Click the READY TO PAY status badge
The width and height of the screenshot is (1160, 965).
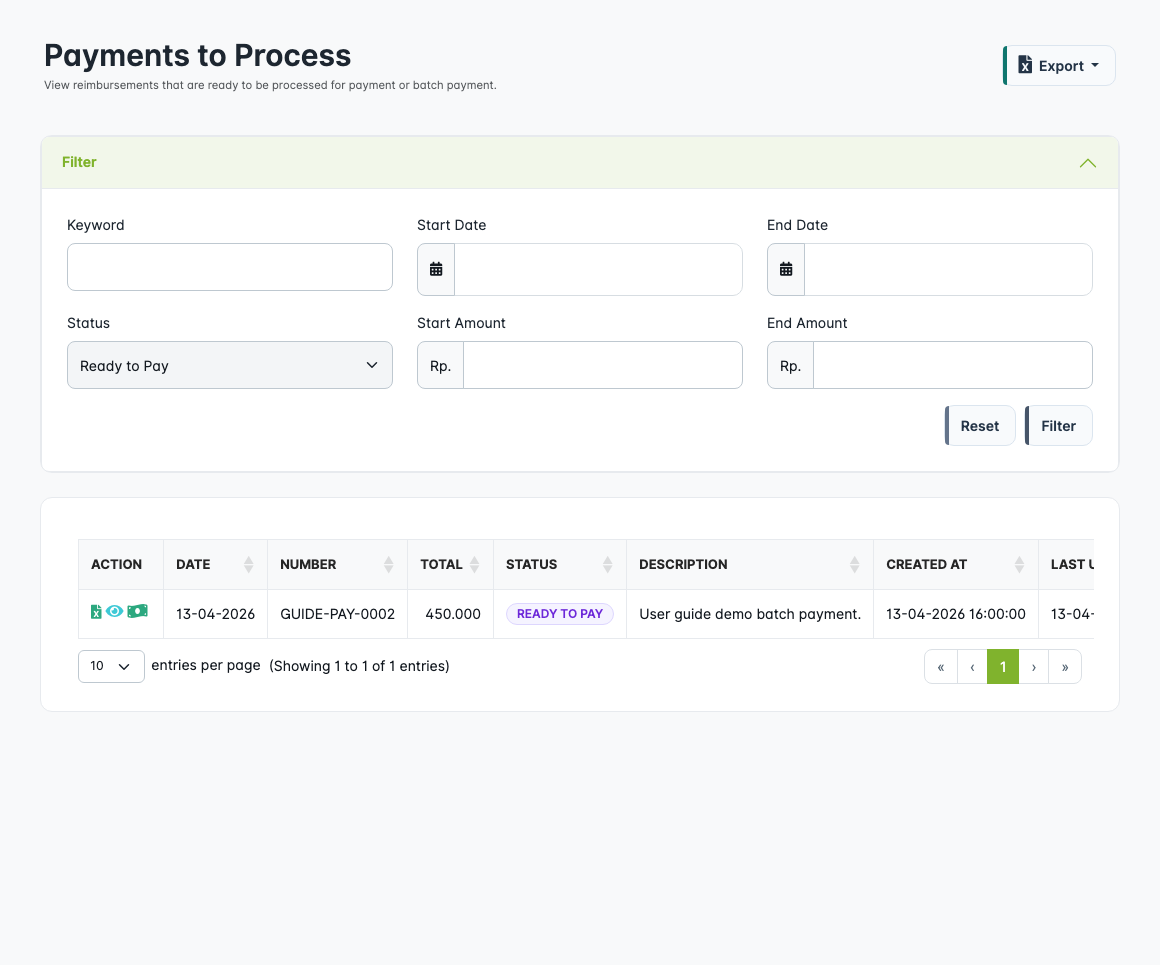(559, 613)
